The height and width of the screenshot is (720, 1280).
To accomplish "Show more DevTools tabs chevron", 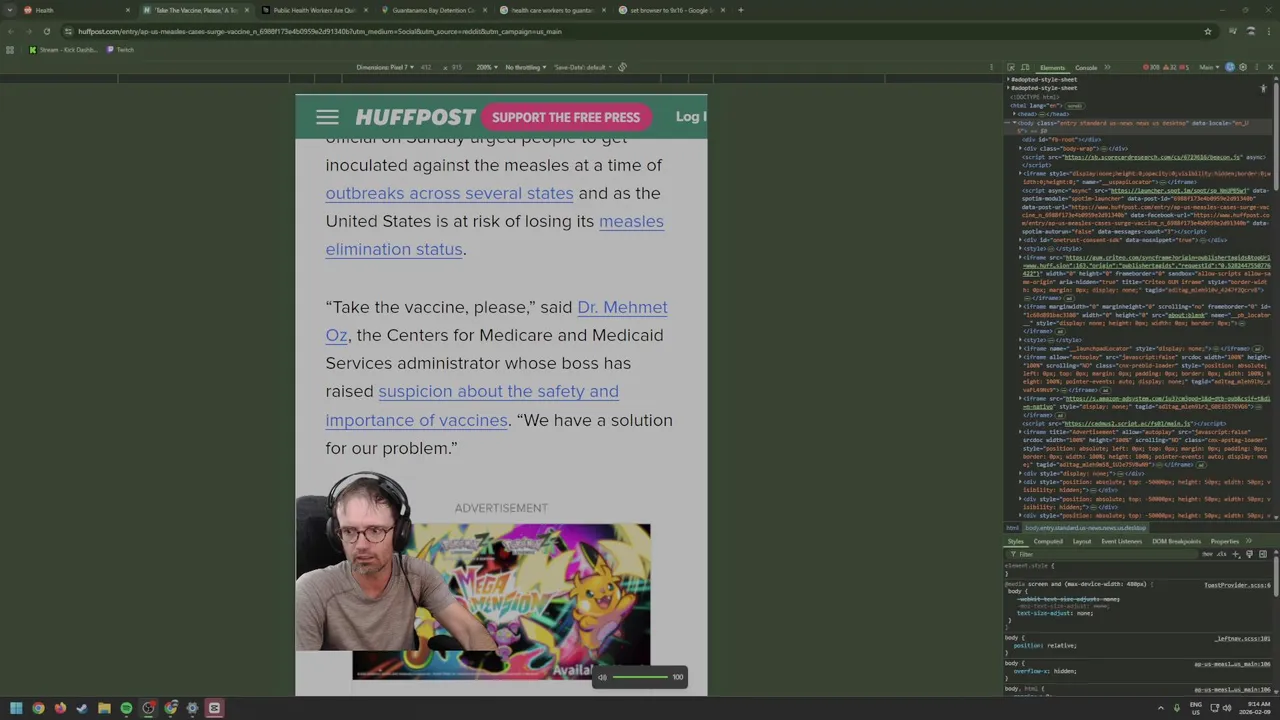I will pyautogui.click(x=1107, y=67).
